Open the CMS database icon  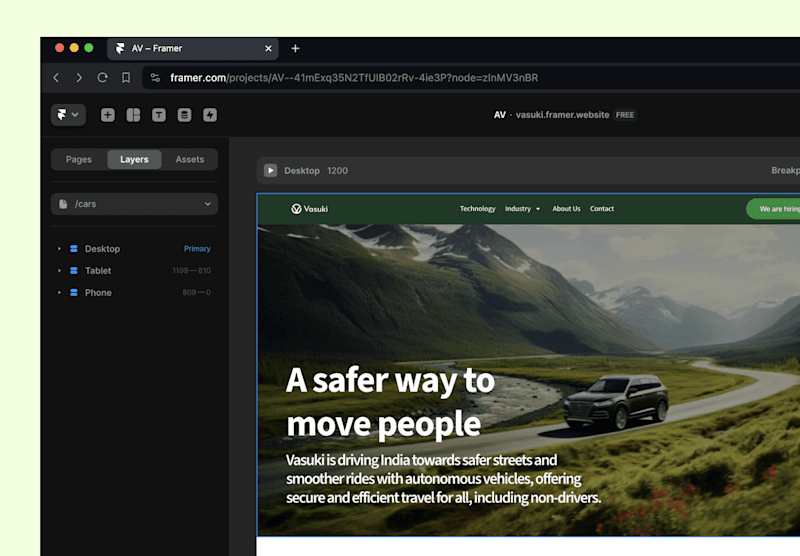(184, 115)
